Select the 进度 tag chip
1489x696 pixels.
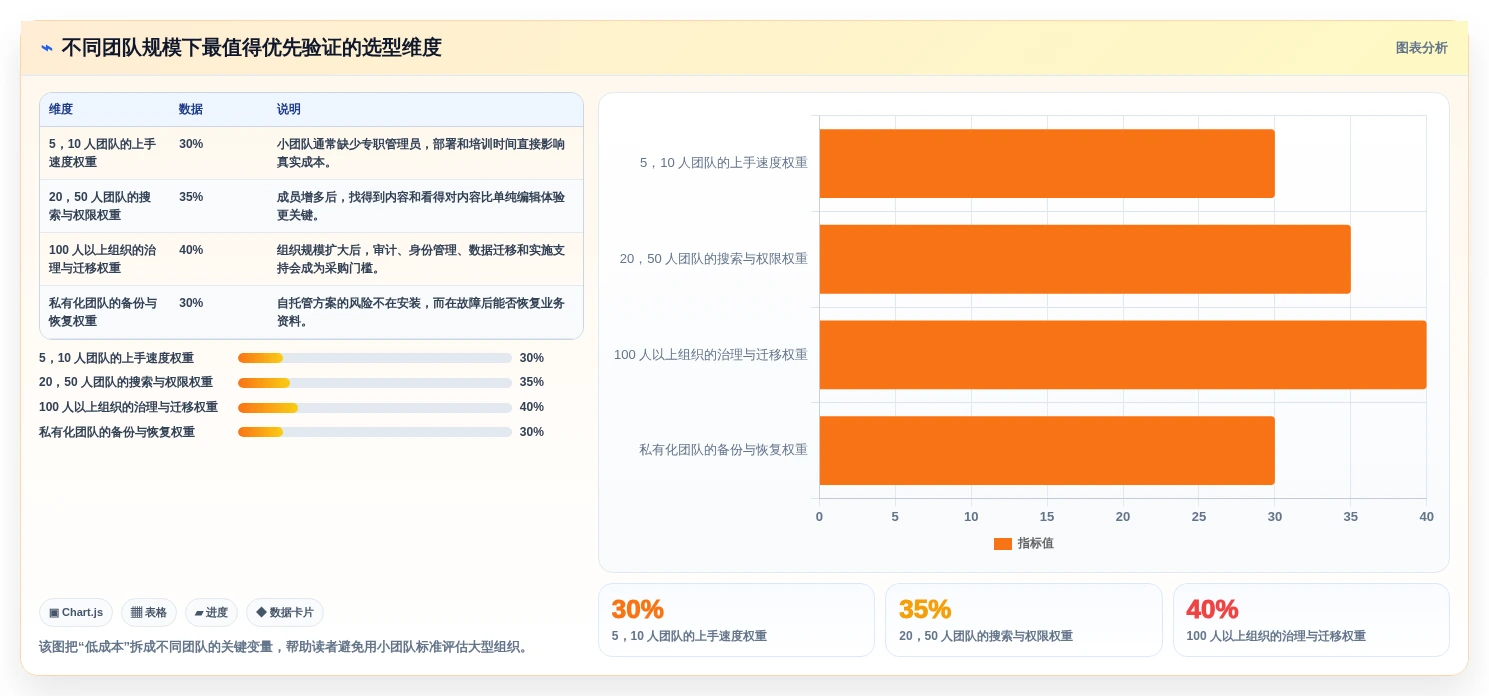pyautogui.click(x=211, y=613)
